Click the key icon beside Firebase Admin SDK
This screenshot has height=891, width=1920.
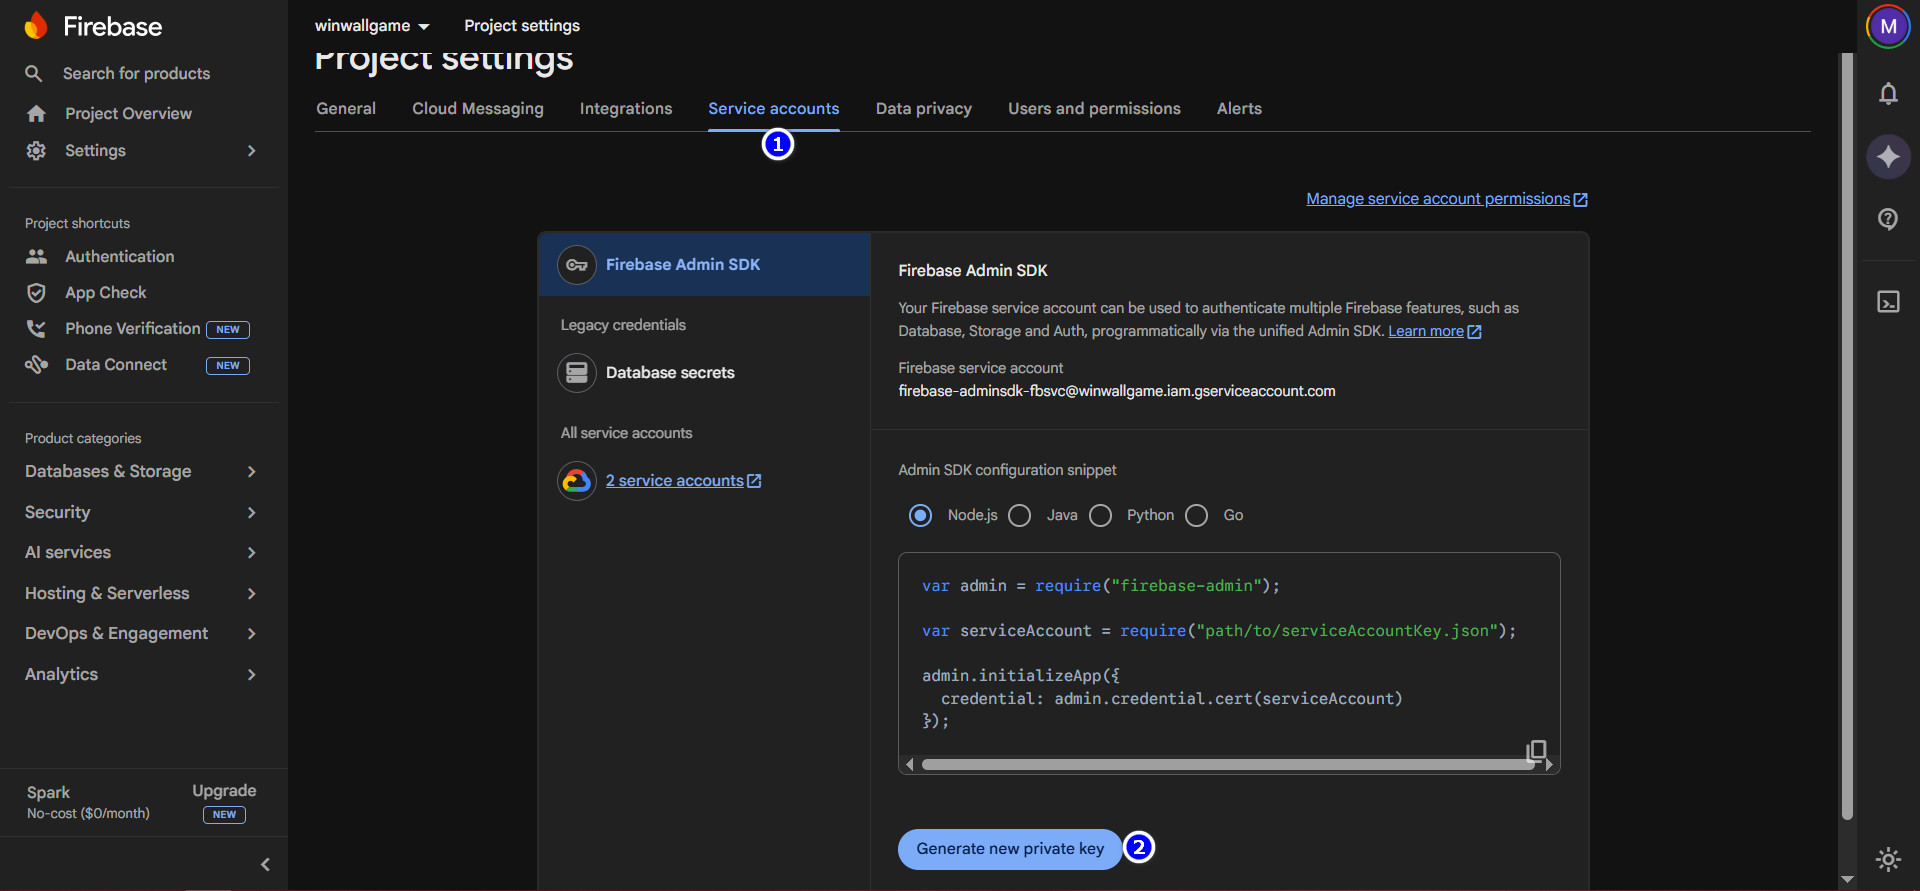point(577,265)
